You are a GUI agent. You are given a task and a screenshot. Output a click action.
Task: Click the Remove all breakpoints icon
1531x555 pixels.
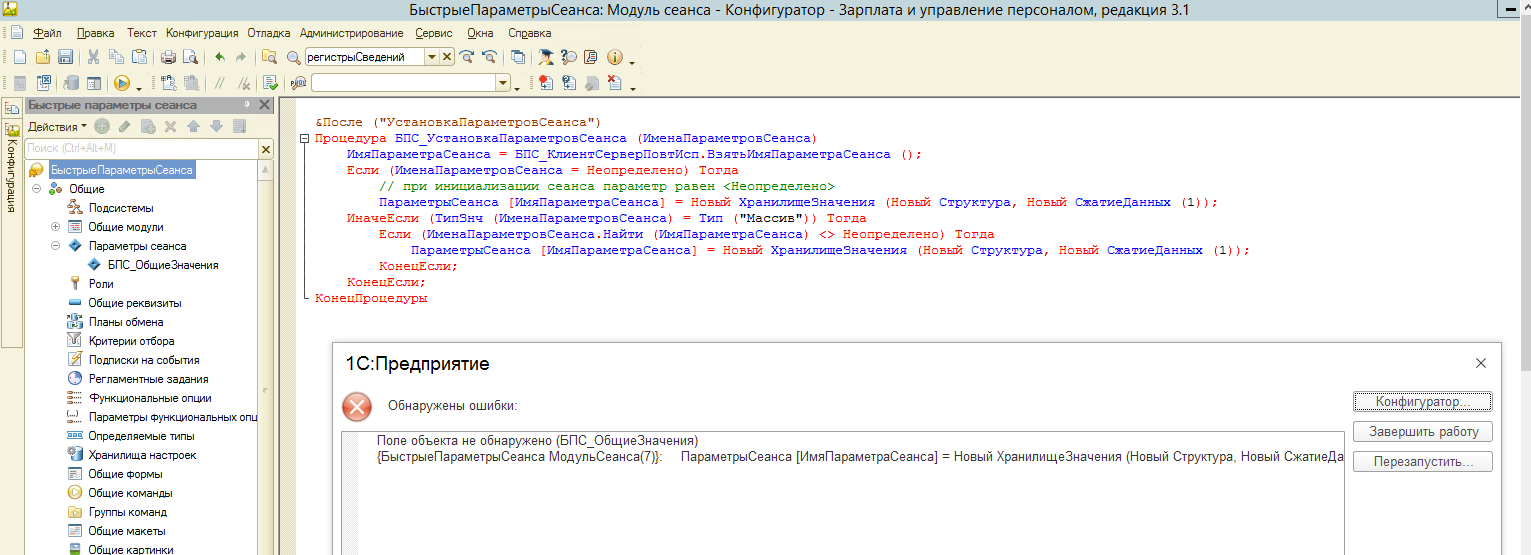[x=615, y=83]
